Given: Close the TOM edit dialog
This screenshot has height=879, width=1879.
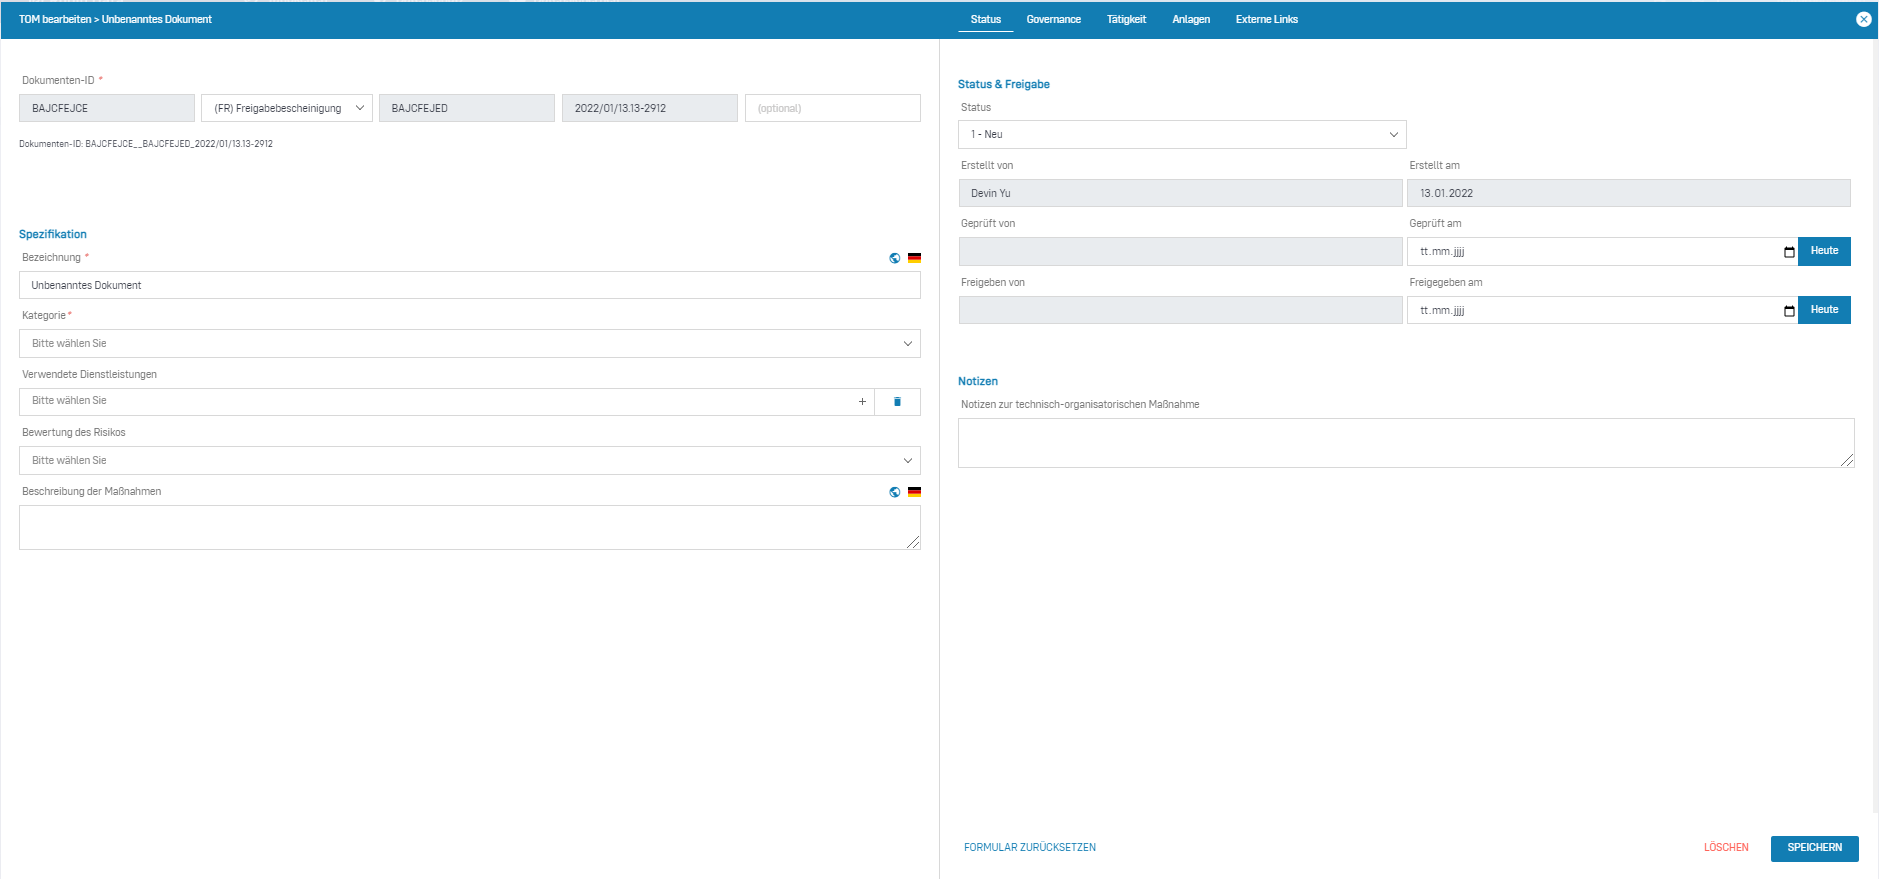Looking at the screenshot, I should 1863,19.
